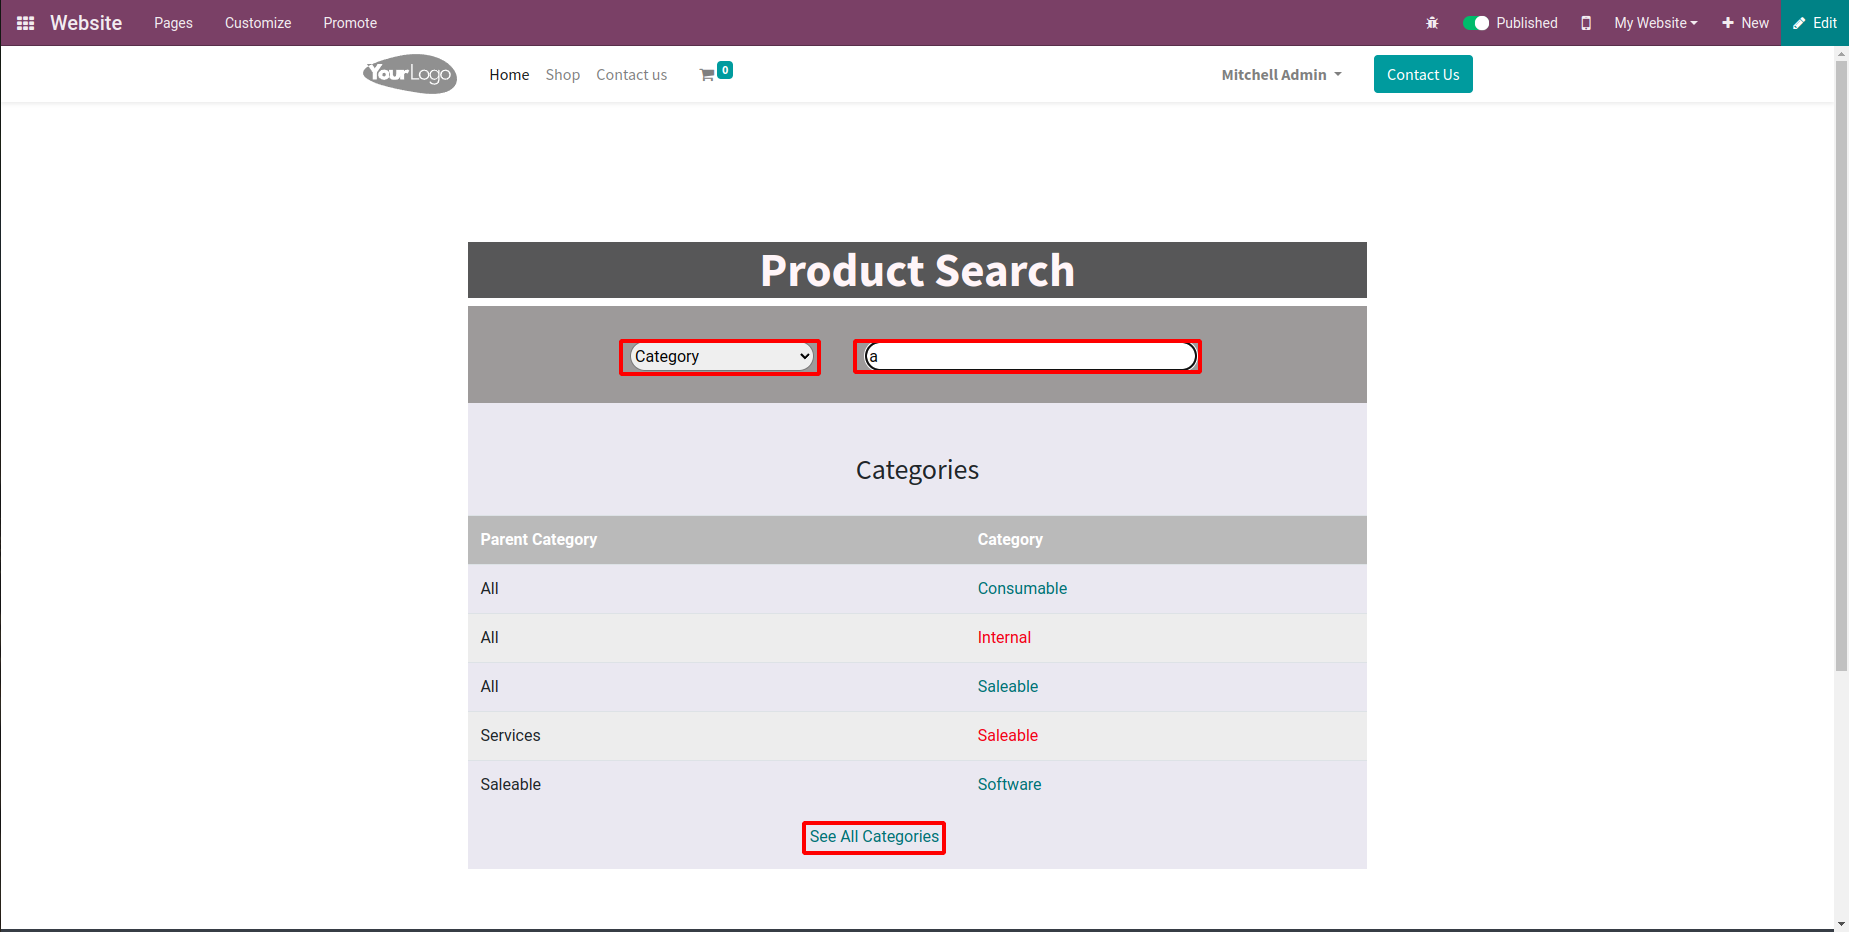
Task: Expand the My Website switcher
Action: tap(1655, 23)
